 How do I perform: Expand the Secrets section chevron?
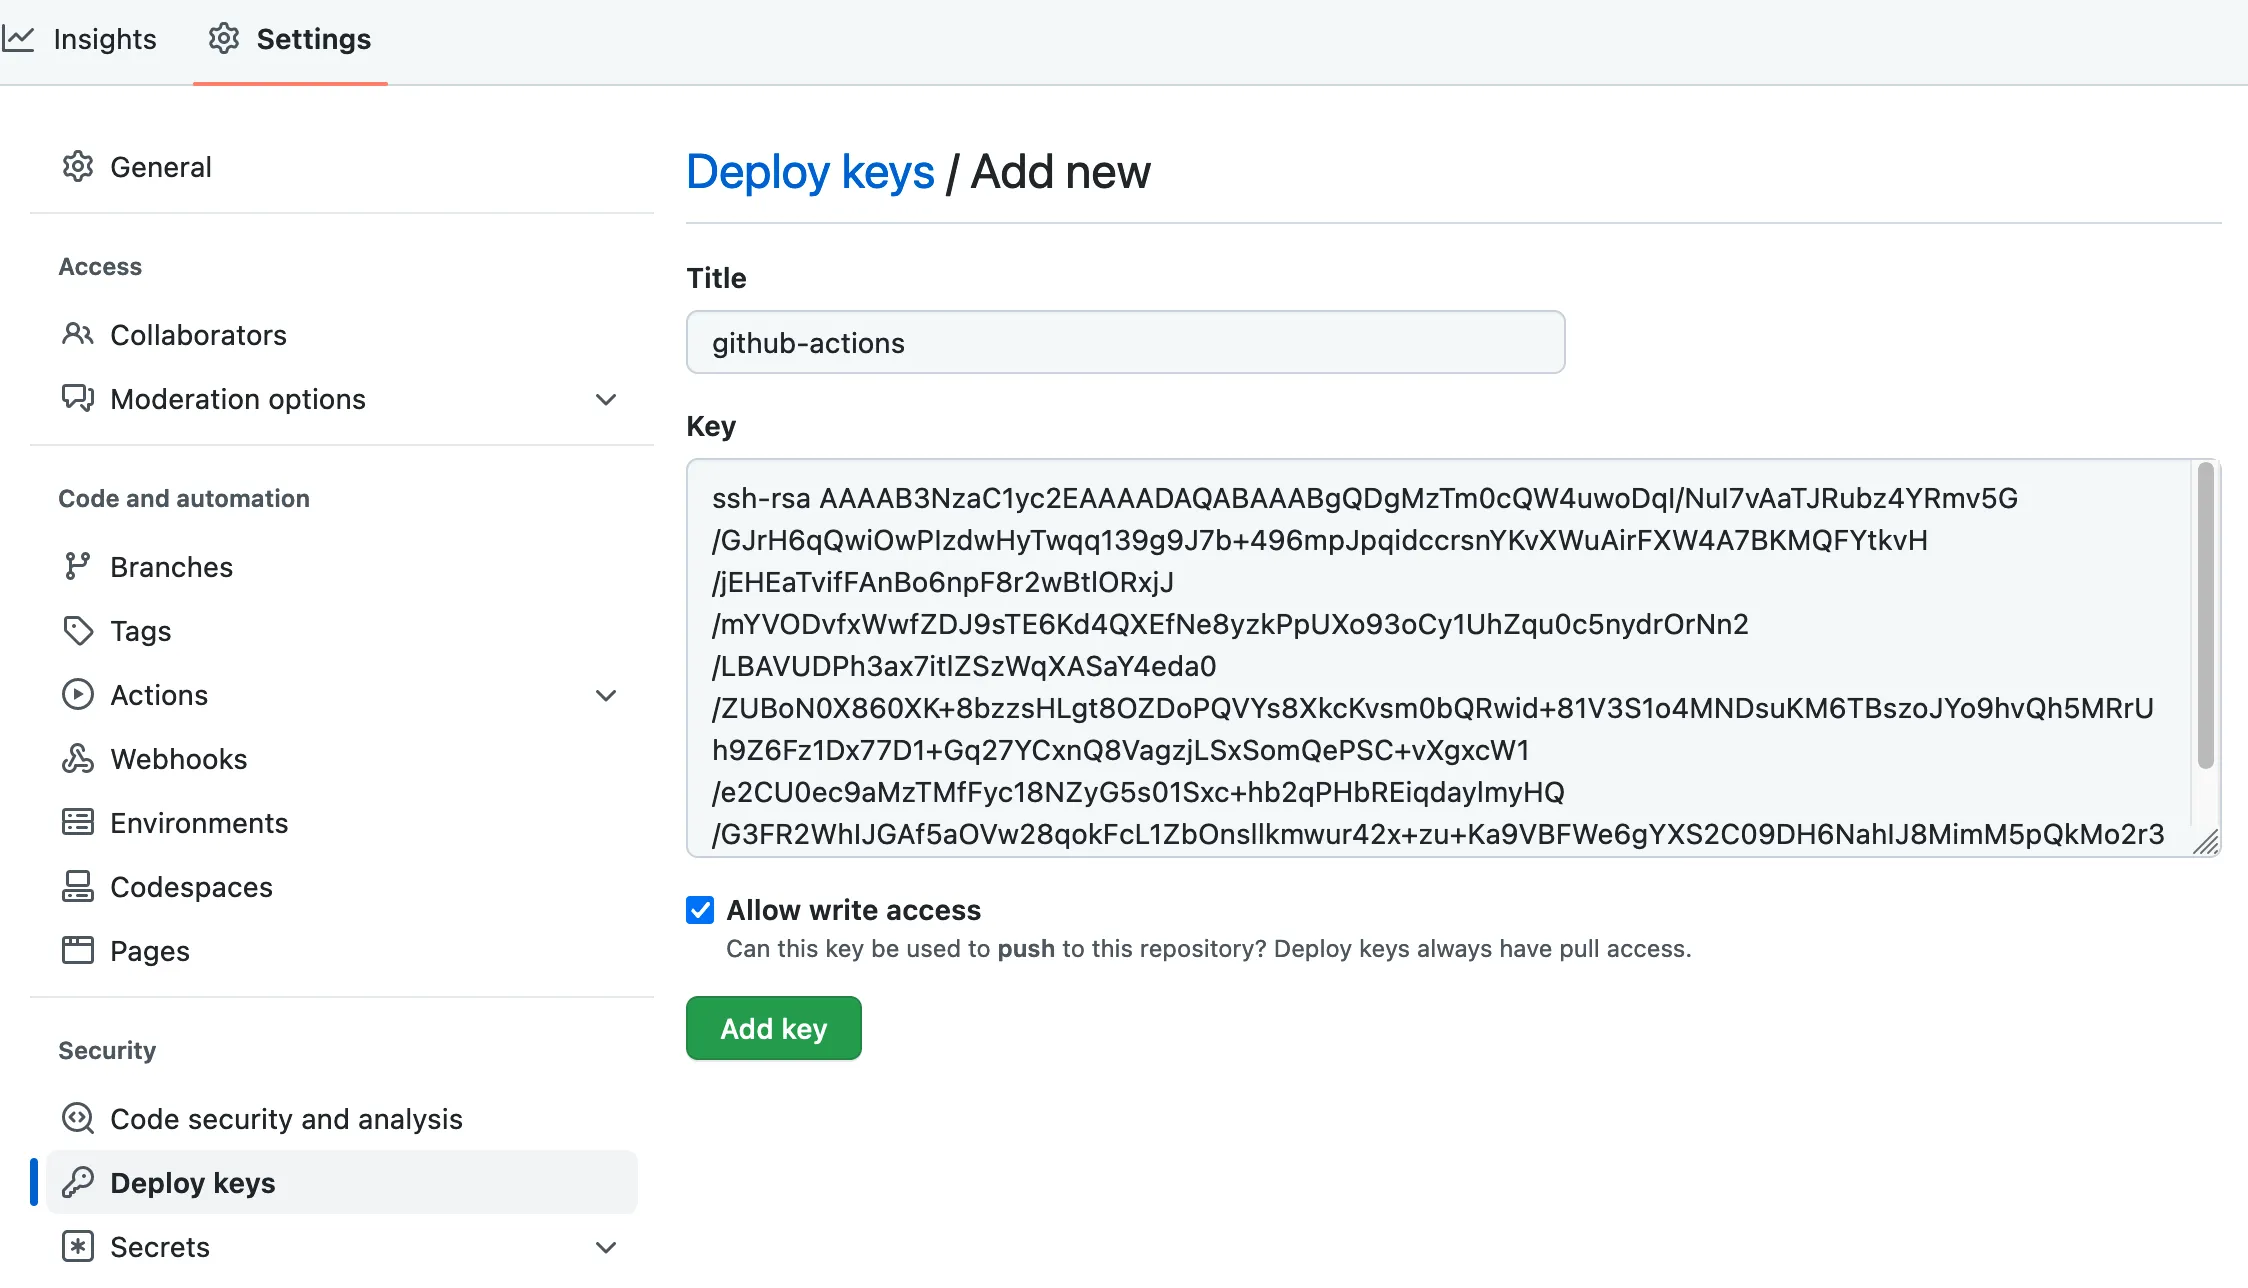pyautogui.click(x=606, y=1247)
